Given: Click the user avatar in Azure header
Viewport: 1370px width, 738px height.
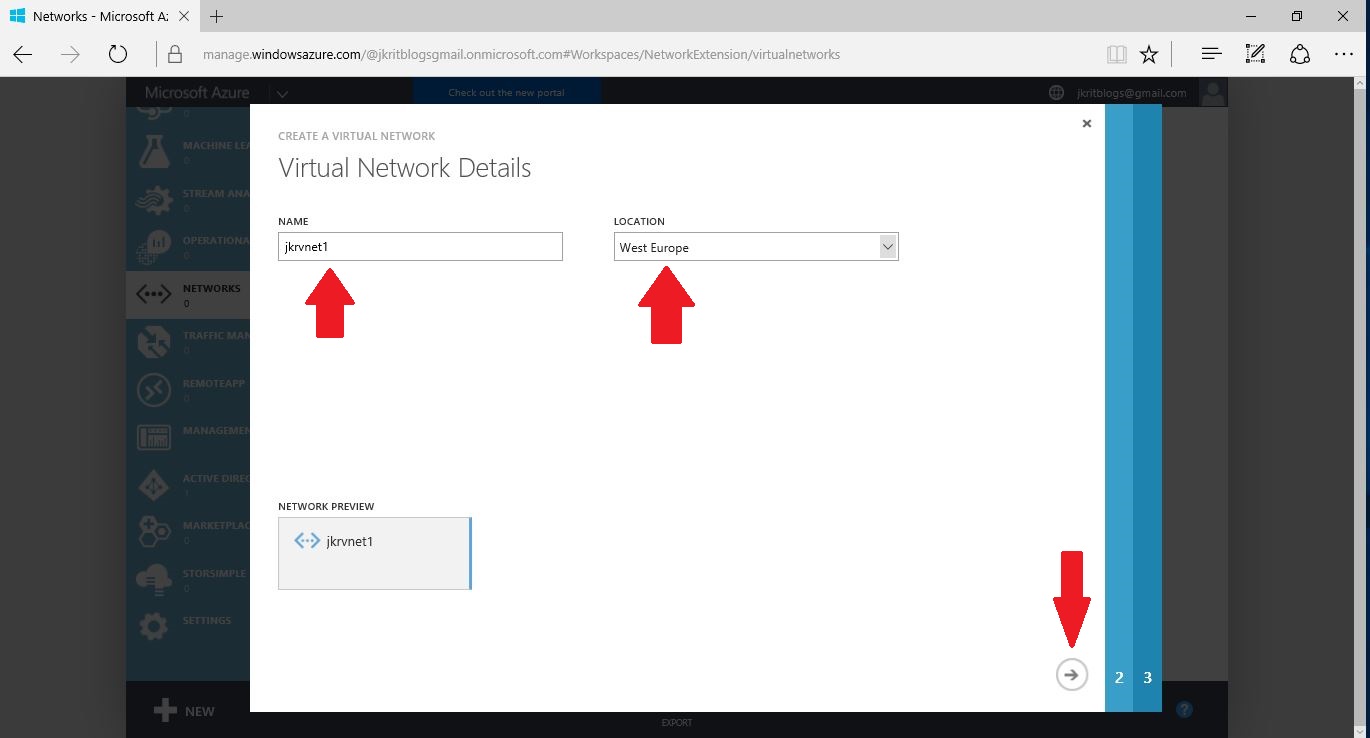Looking at the screenshot, I should click(1214, 93).
